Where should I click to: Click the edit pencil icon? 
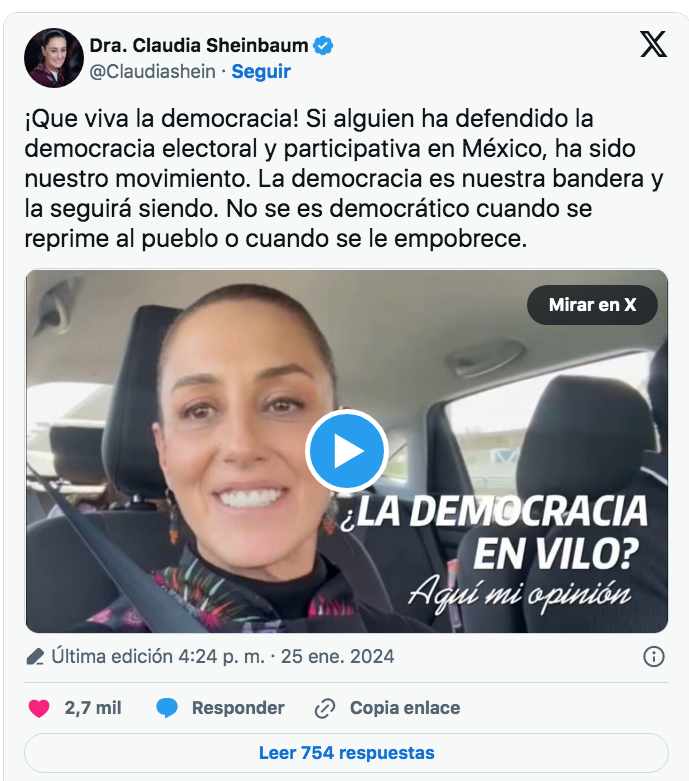tap(35, 656)
